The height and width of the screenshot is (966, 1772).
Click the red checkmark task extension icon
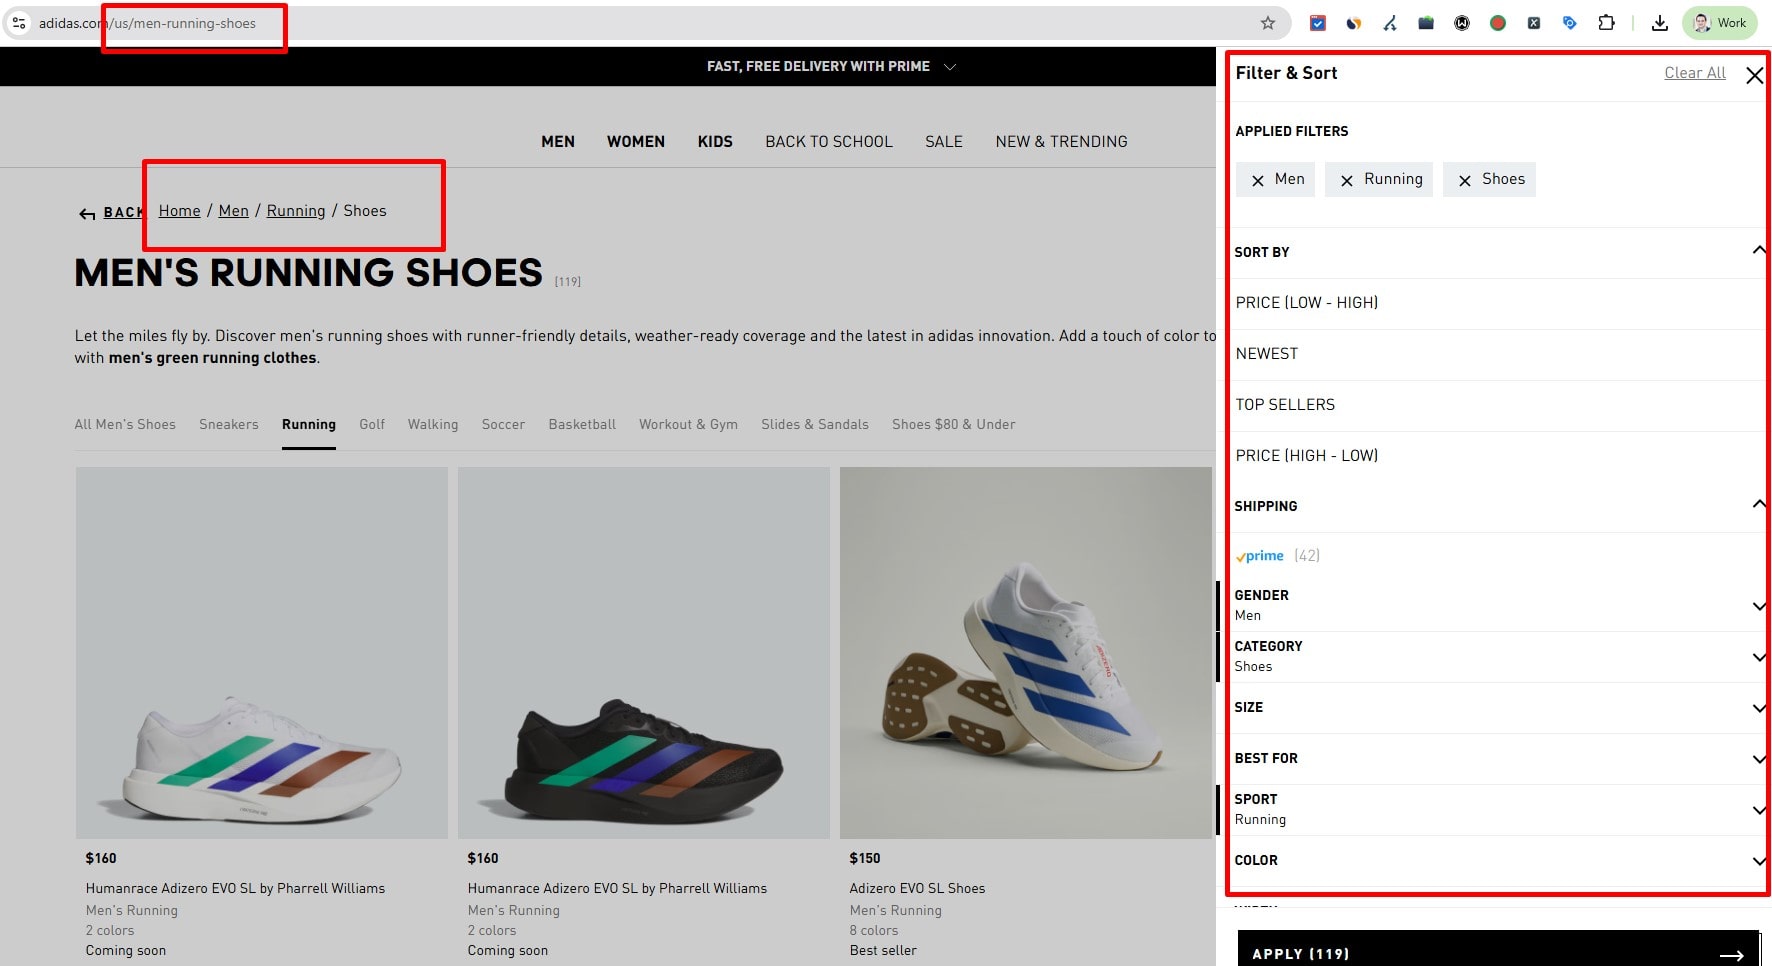pyautogui.click(x=1318, y=22)
